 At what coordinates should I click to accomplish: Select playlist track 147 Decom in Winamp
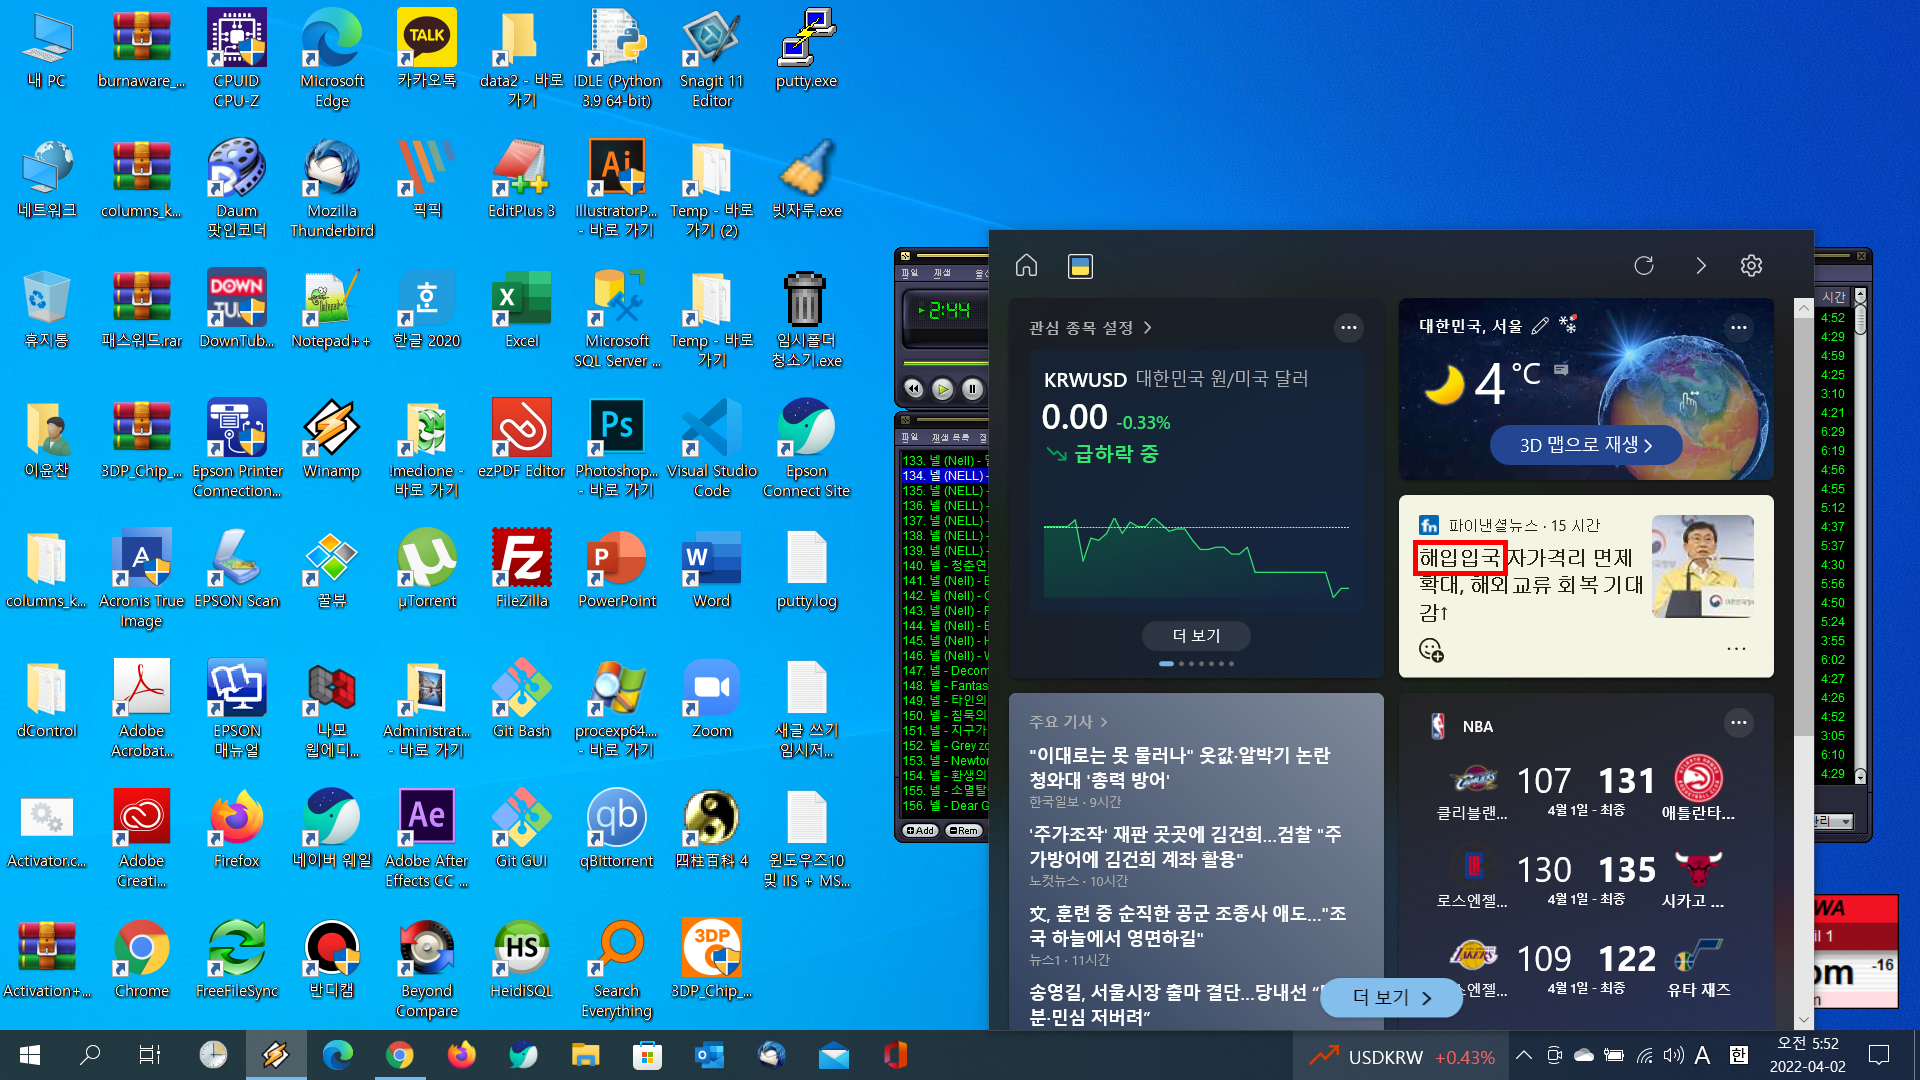click(944, 670)
